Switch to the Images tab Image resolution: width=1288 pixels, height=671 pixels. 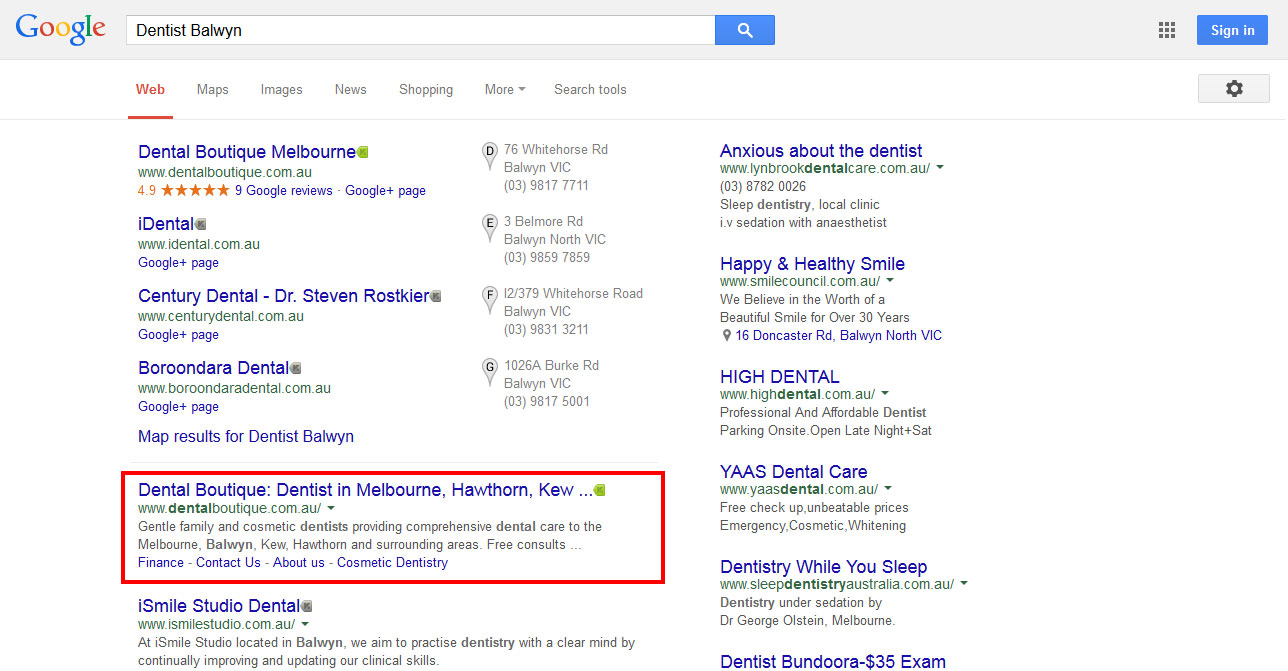[282, 89]
